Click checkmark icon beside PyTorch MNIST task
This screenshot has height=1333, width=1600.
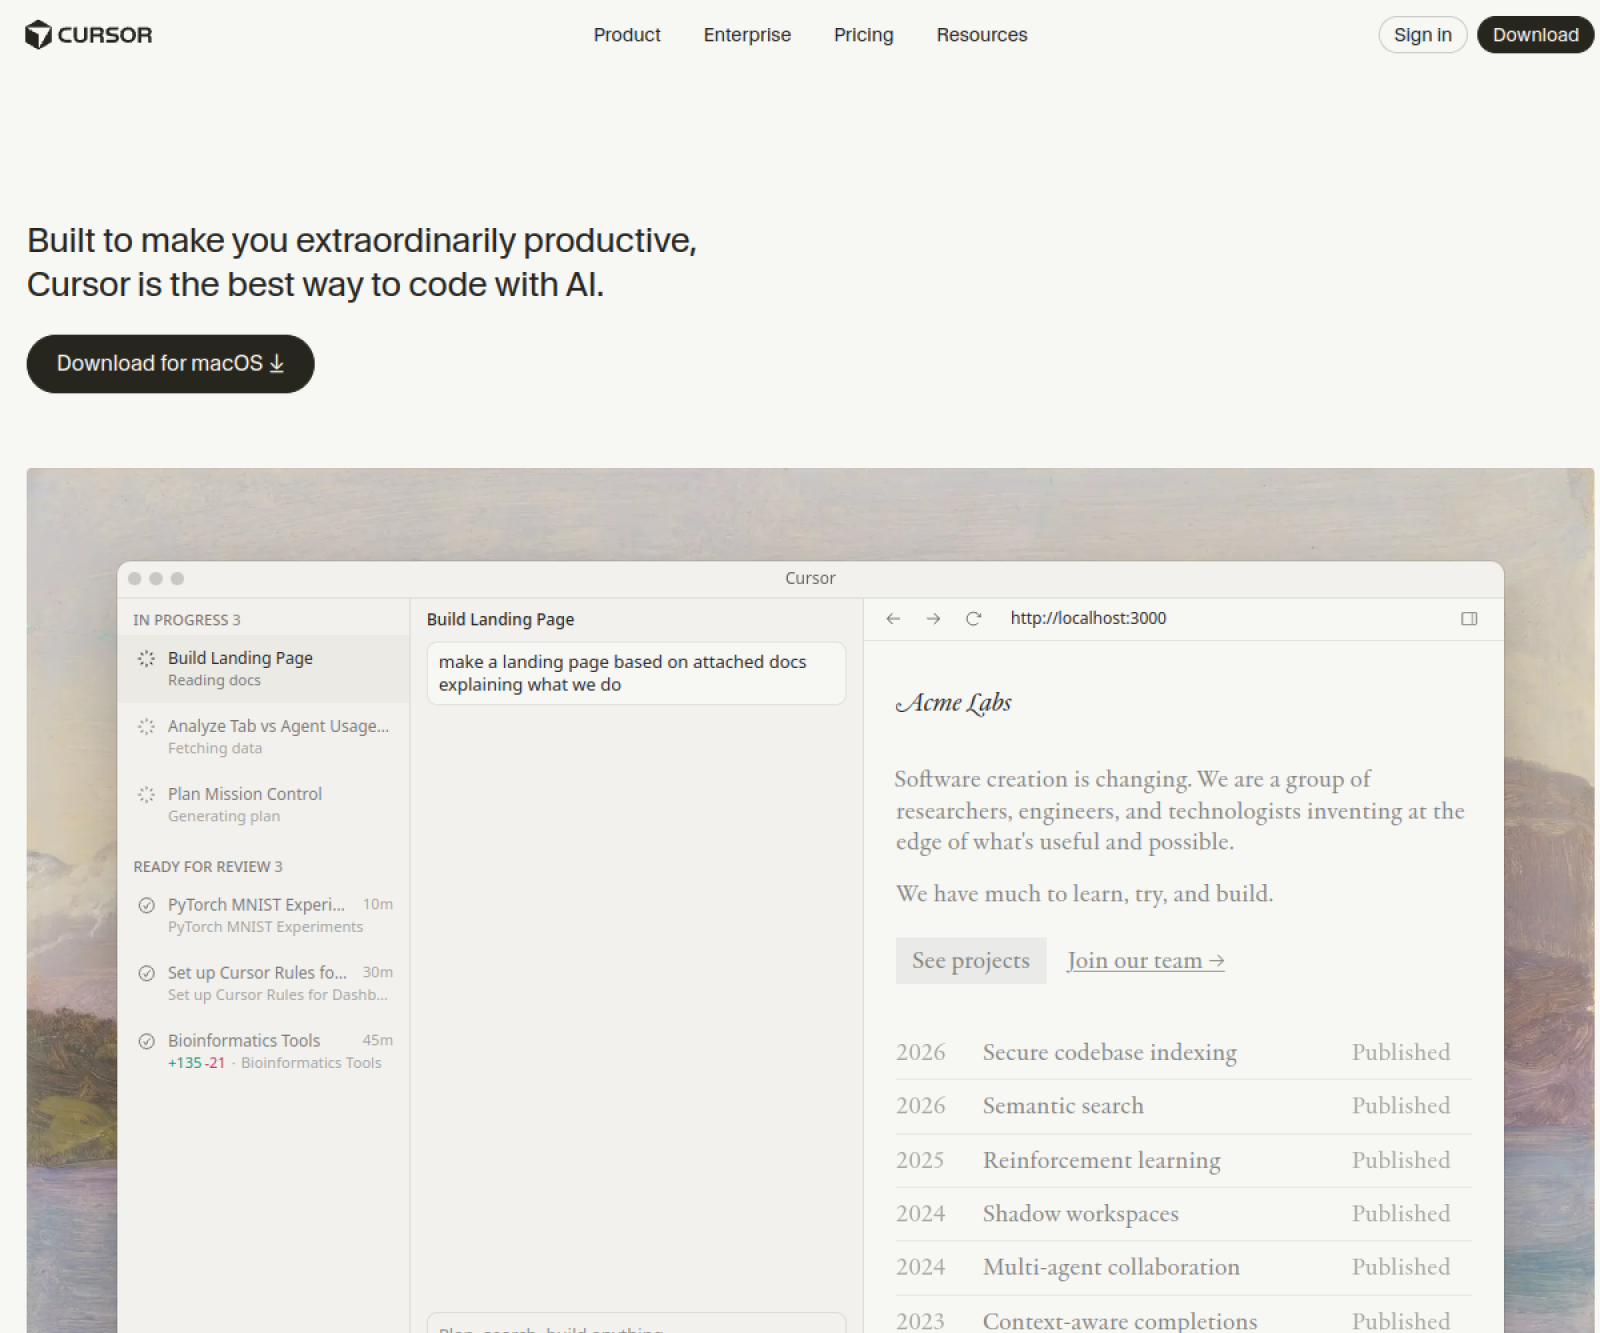146,905
